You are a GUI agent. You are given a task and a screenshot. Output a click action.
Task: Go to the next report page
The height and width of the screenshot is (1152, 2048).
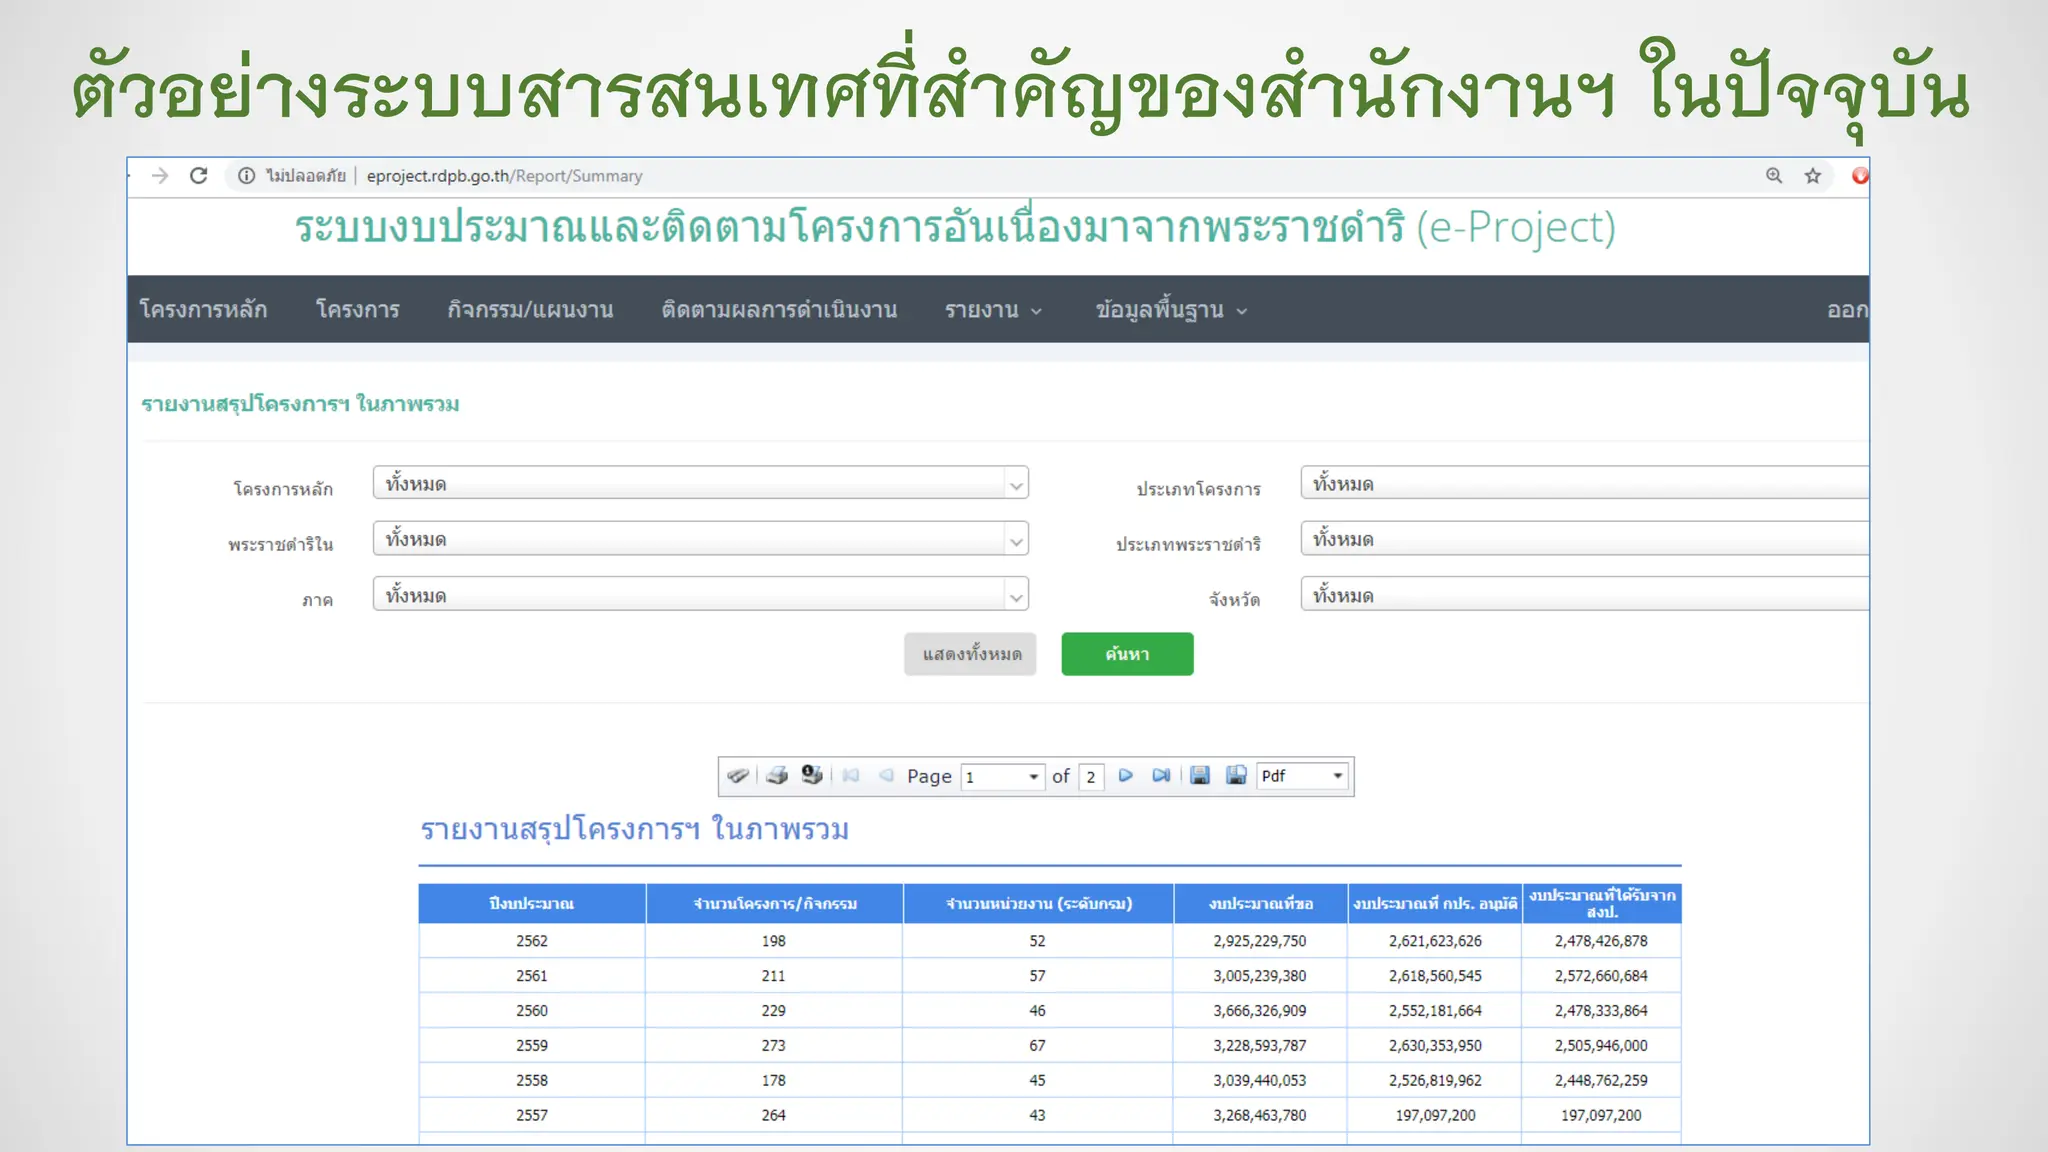(1126, 776)
